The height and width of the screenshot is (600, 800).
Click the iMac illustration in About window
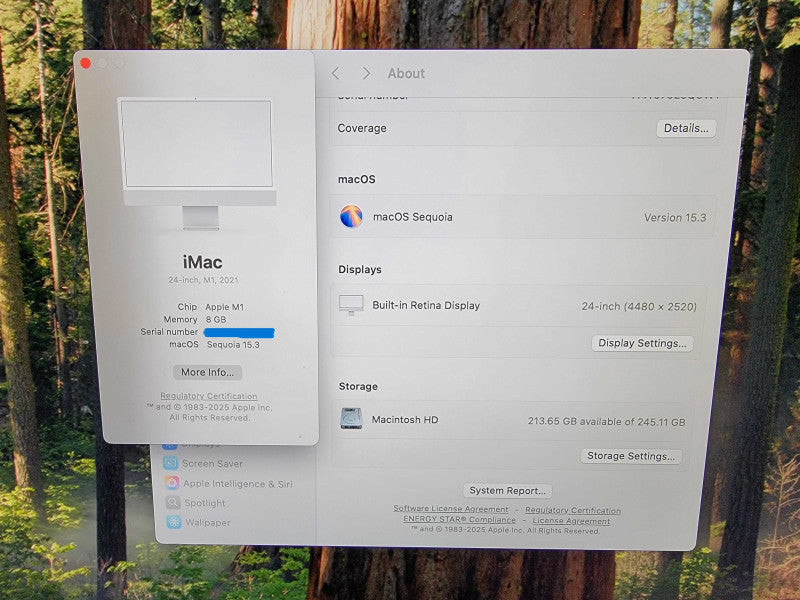(198, 164)
